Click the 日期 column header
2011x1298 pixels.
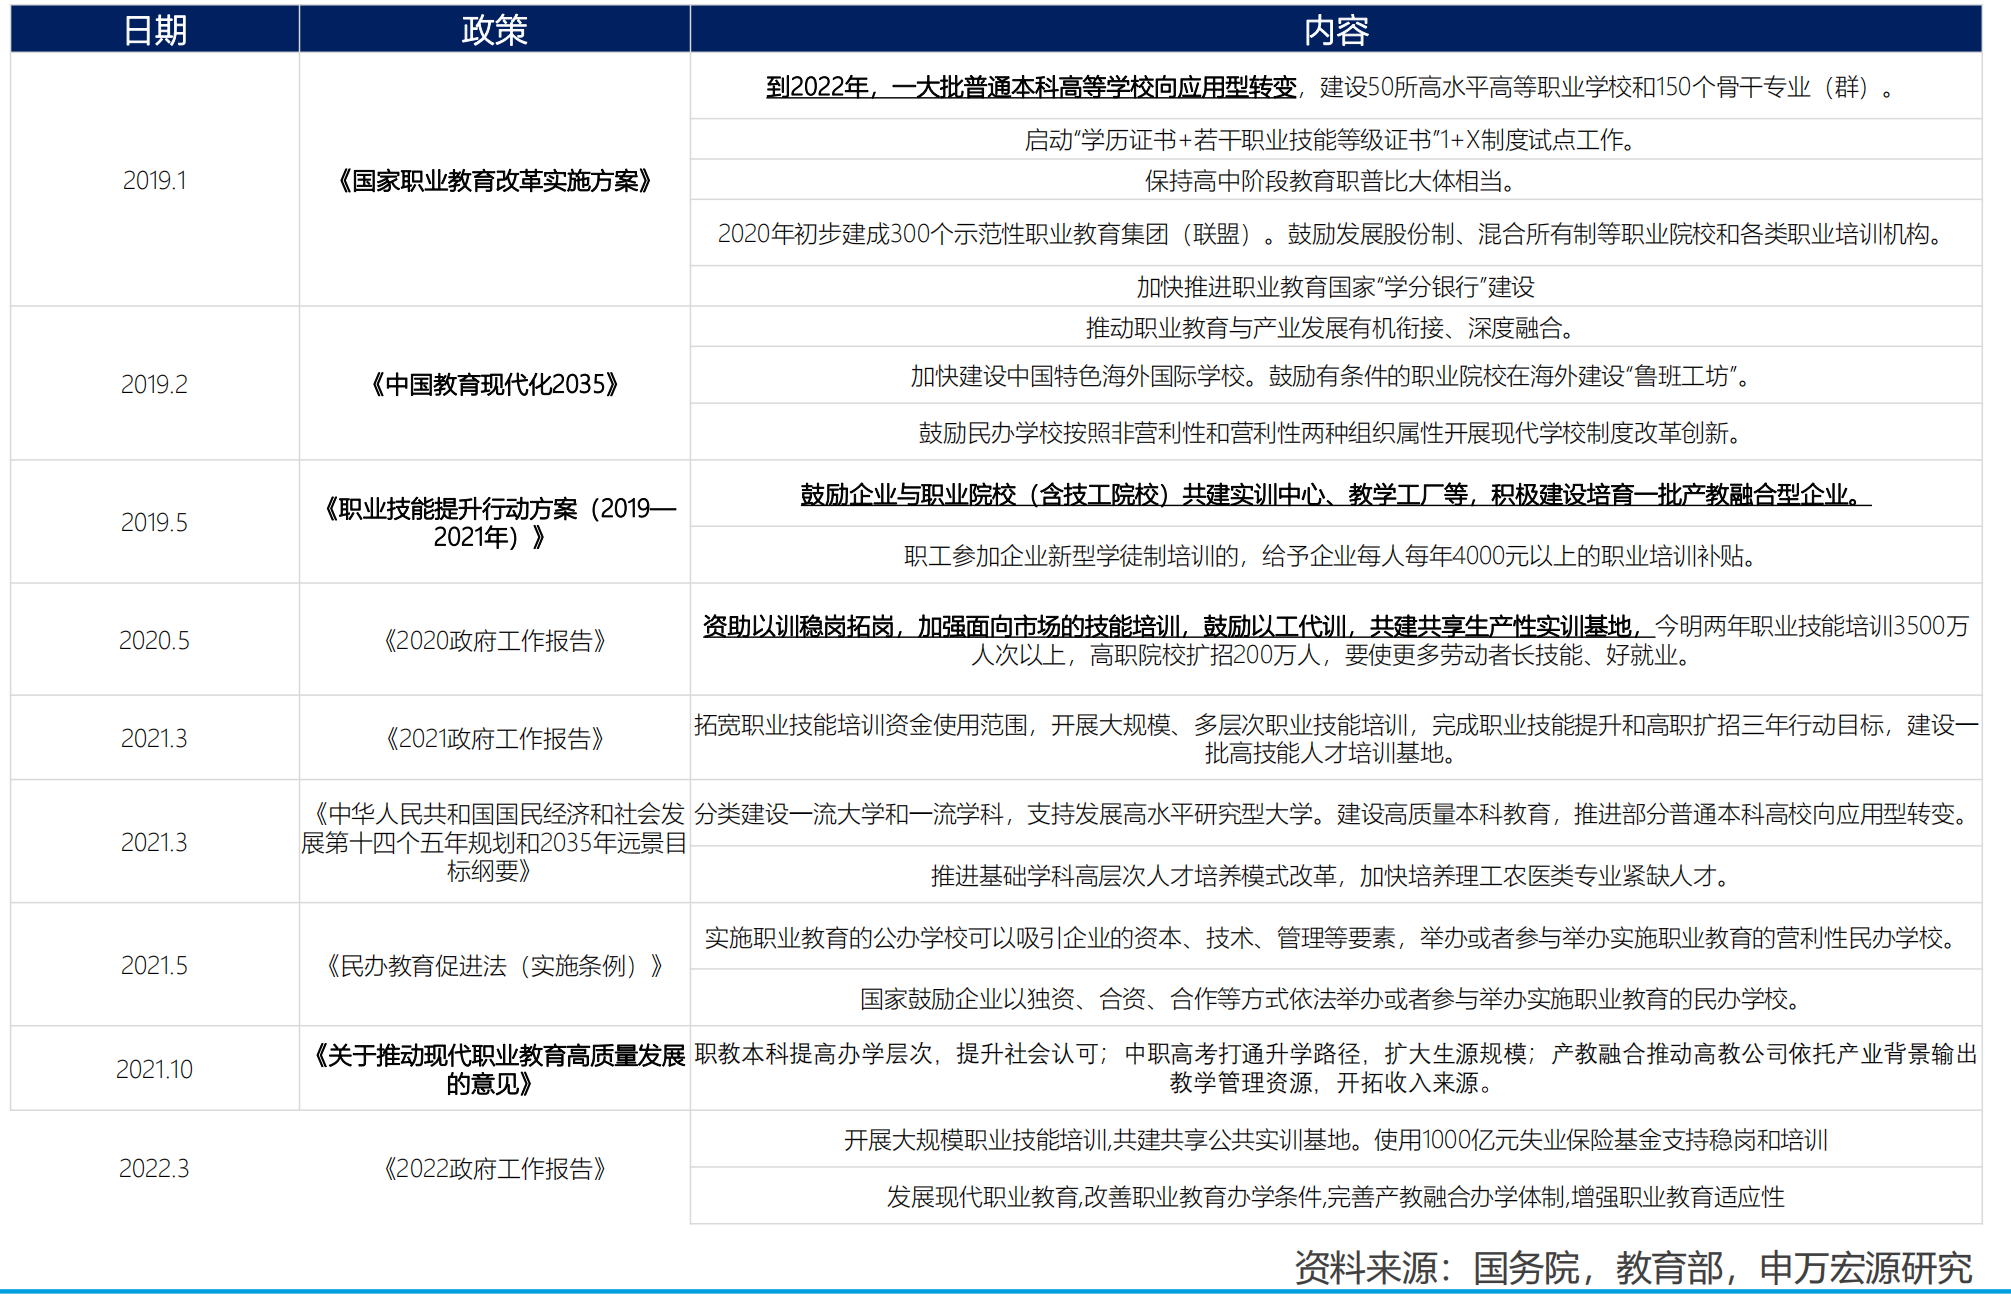click(x=155, y=30)
